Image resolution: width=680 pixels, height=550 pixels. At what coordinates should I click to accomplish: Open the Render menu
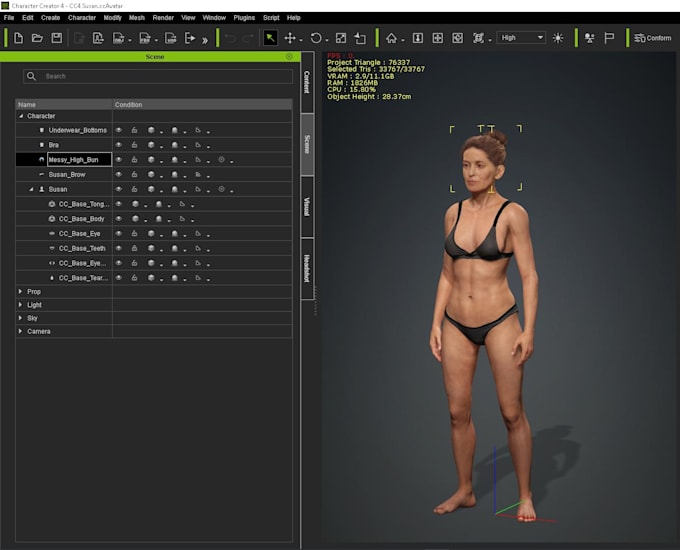coord(163,18)
